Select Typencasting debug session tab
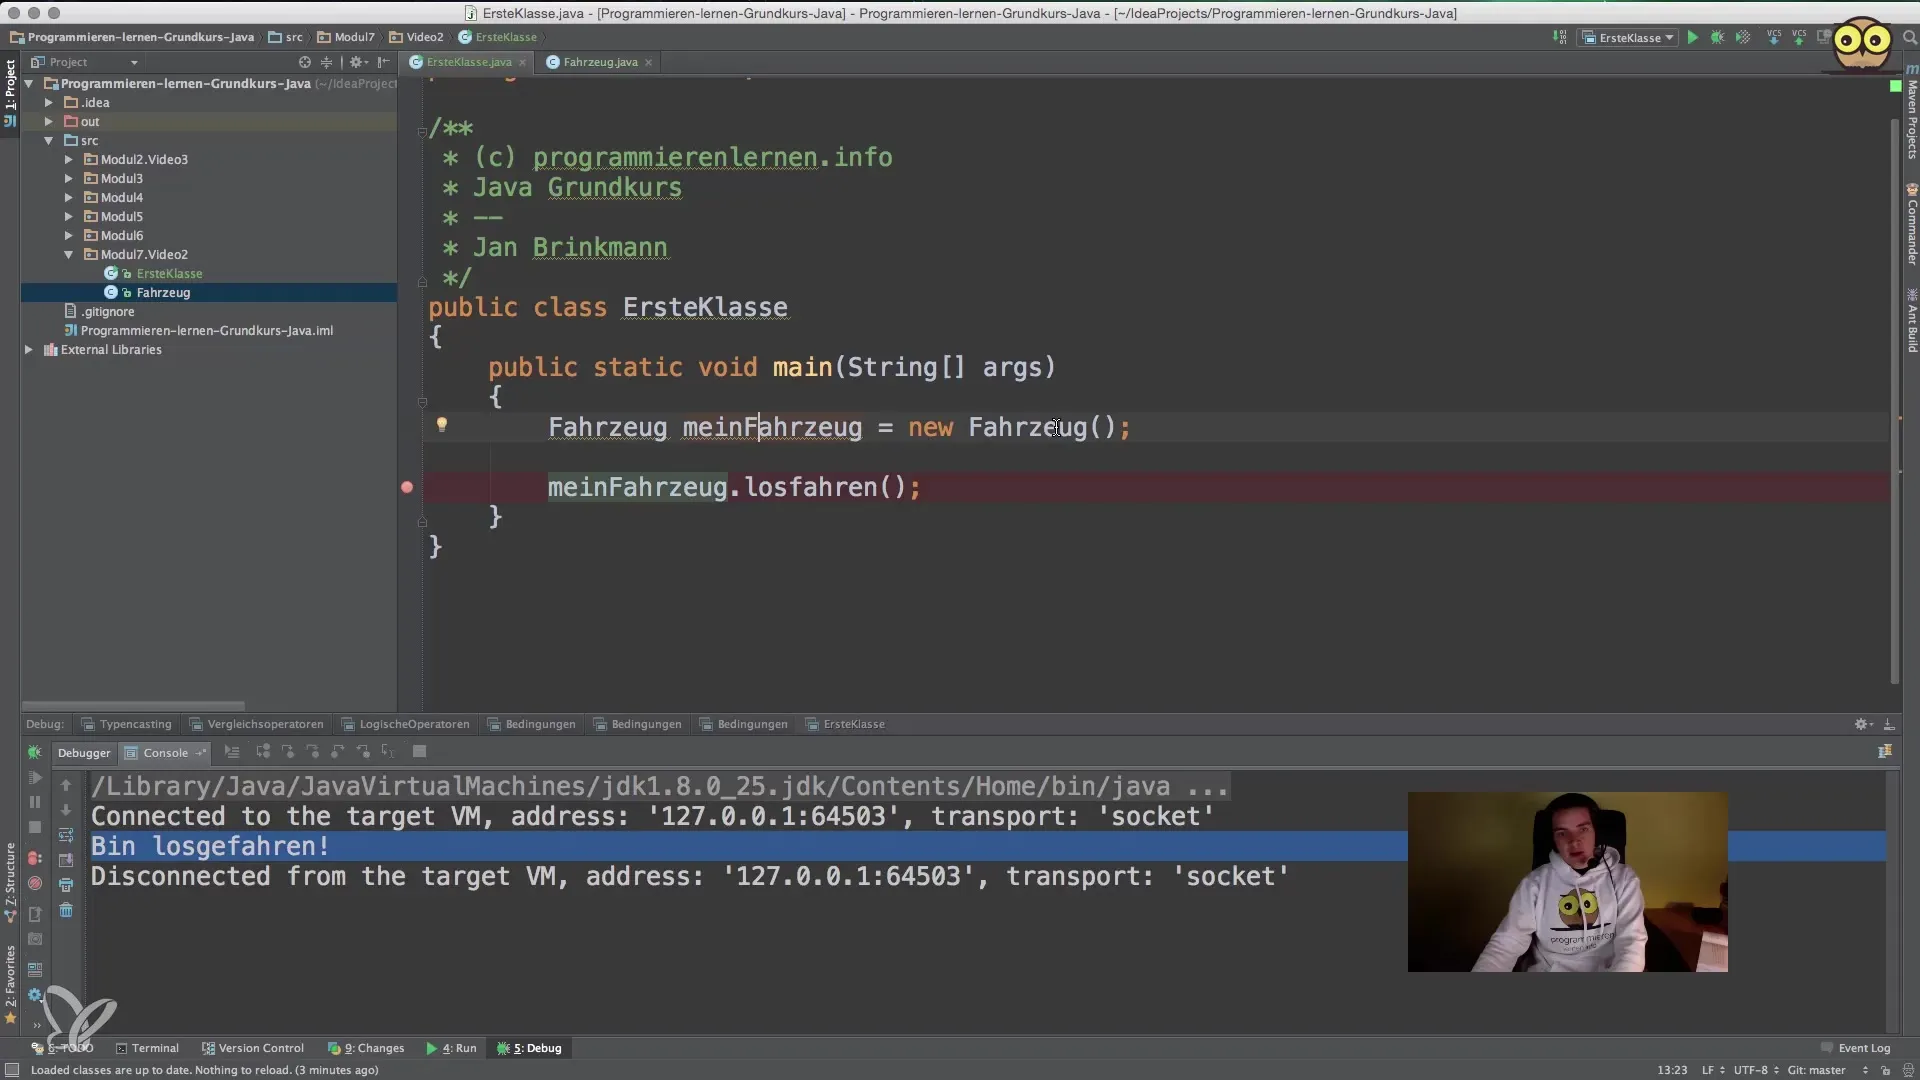The height and width of the screenshot is (1080, 1920). click(127, 724)
